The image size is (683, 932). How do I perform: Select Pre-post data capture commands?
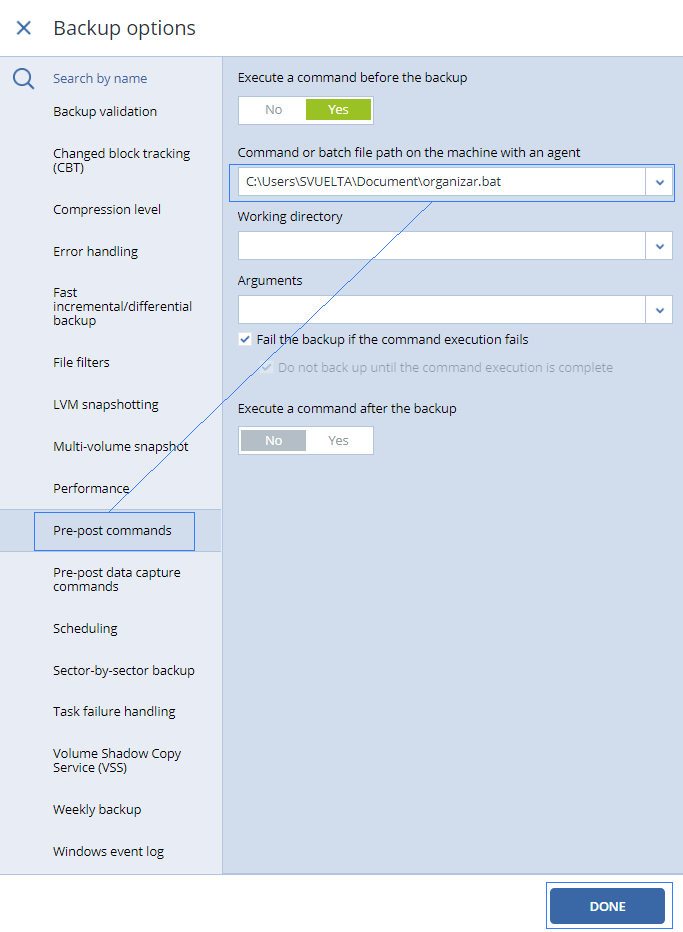pyautogui.click(x=116, y=580)
